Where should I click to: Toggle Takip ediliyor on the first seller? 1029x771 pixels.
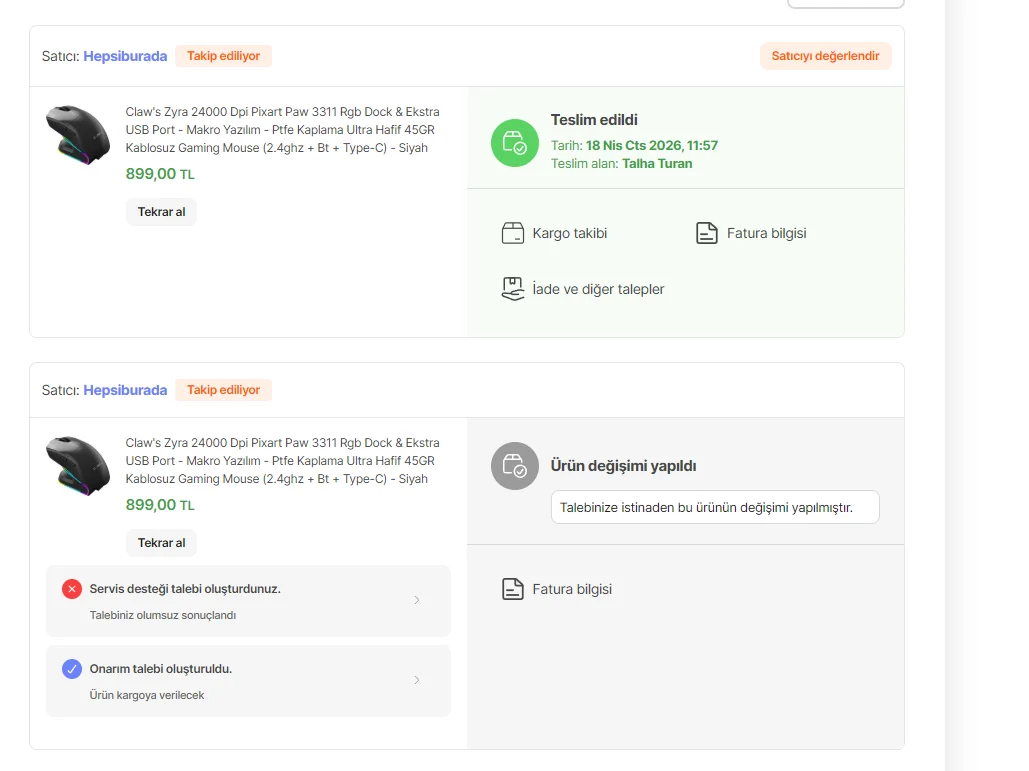click(223, 56)
